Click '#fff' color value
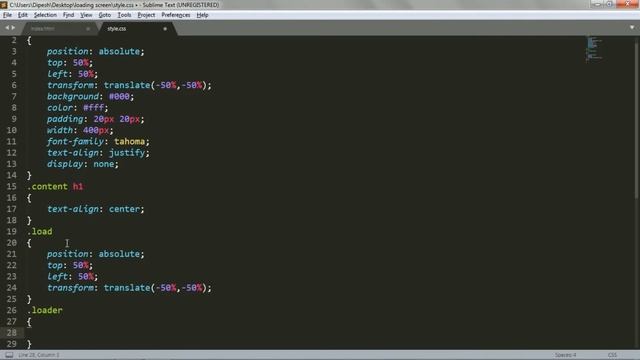This screenshot has height=360, width=640. tap(93, 108)
